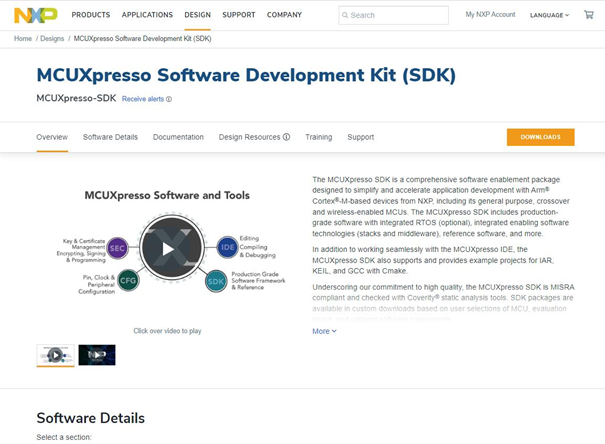Click the main page title heading
The image size is (605, 444).
246,75
